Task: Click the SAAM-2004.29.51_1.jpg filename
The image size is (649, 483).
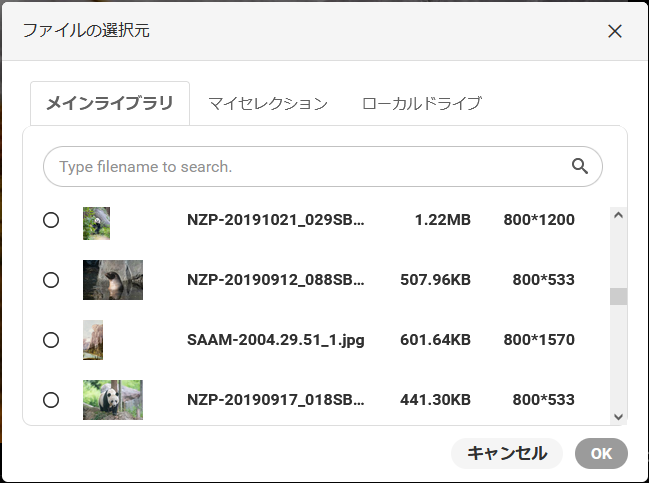Action: (275, 340)
